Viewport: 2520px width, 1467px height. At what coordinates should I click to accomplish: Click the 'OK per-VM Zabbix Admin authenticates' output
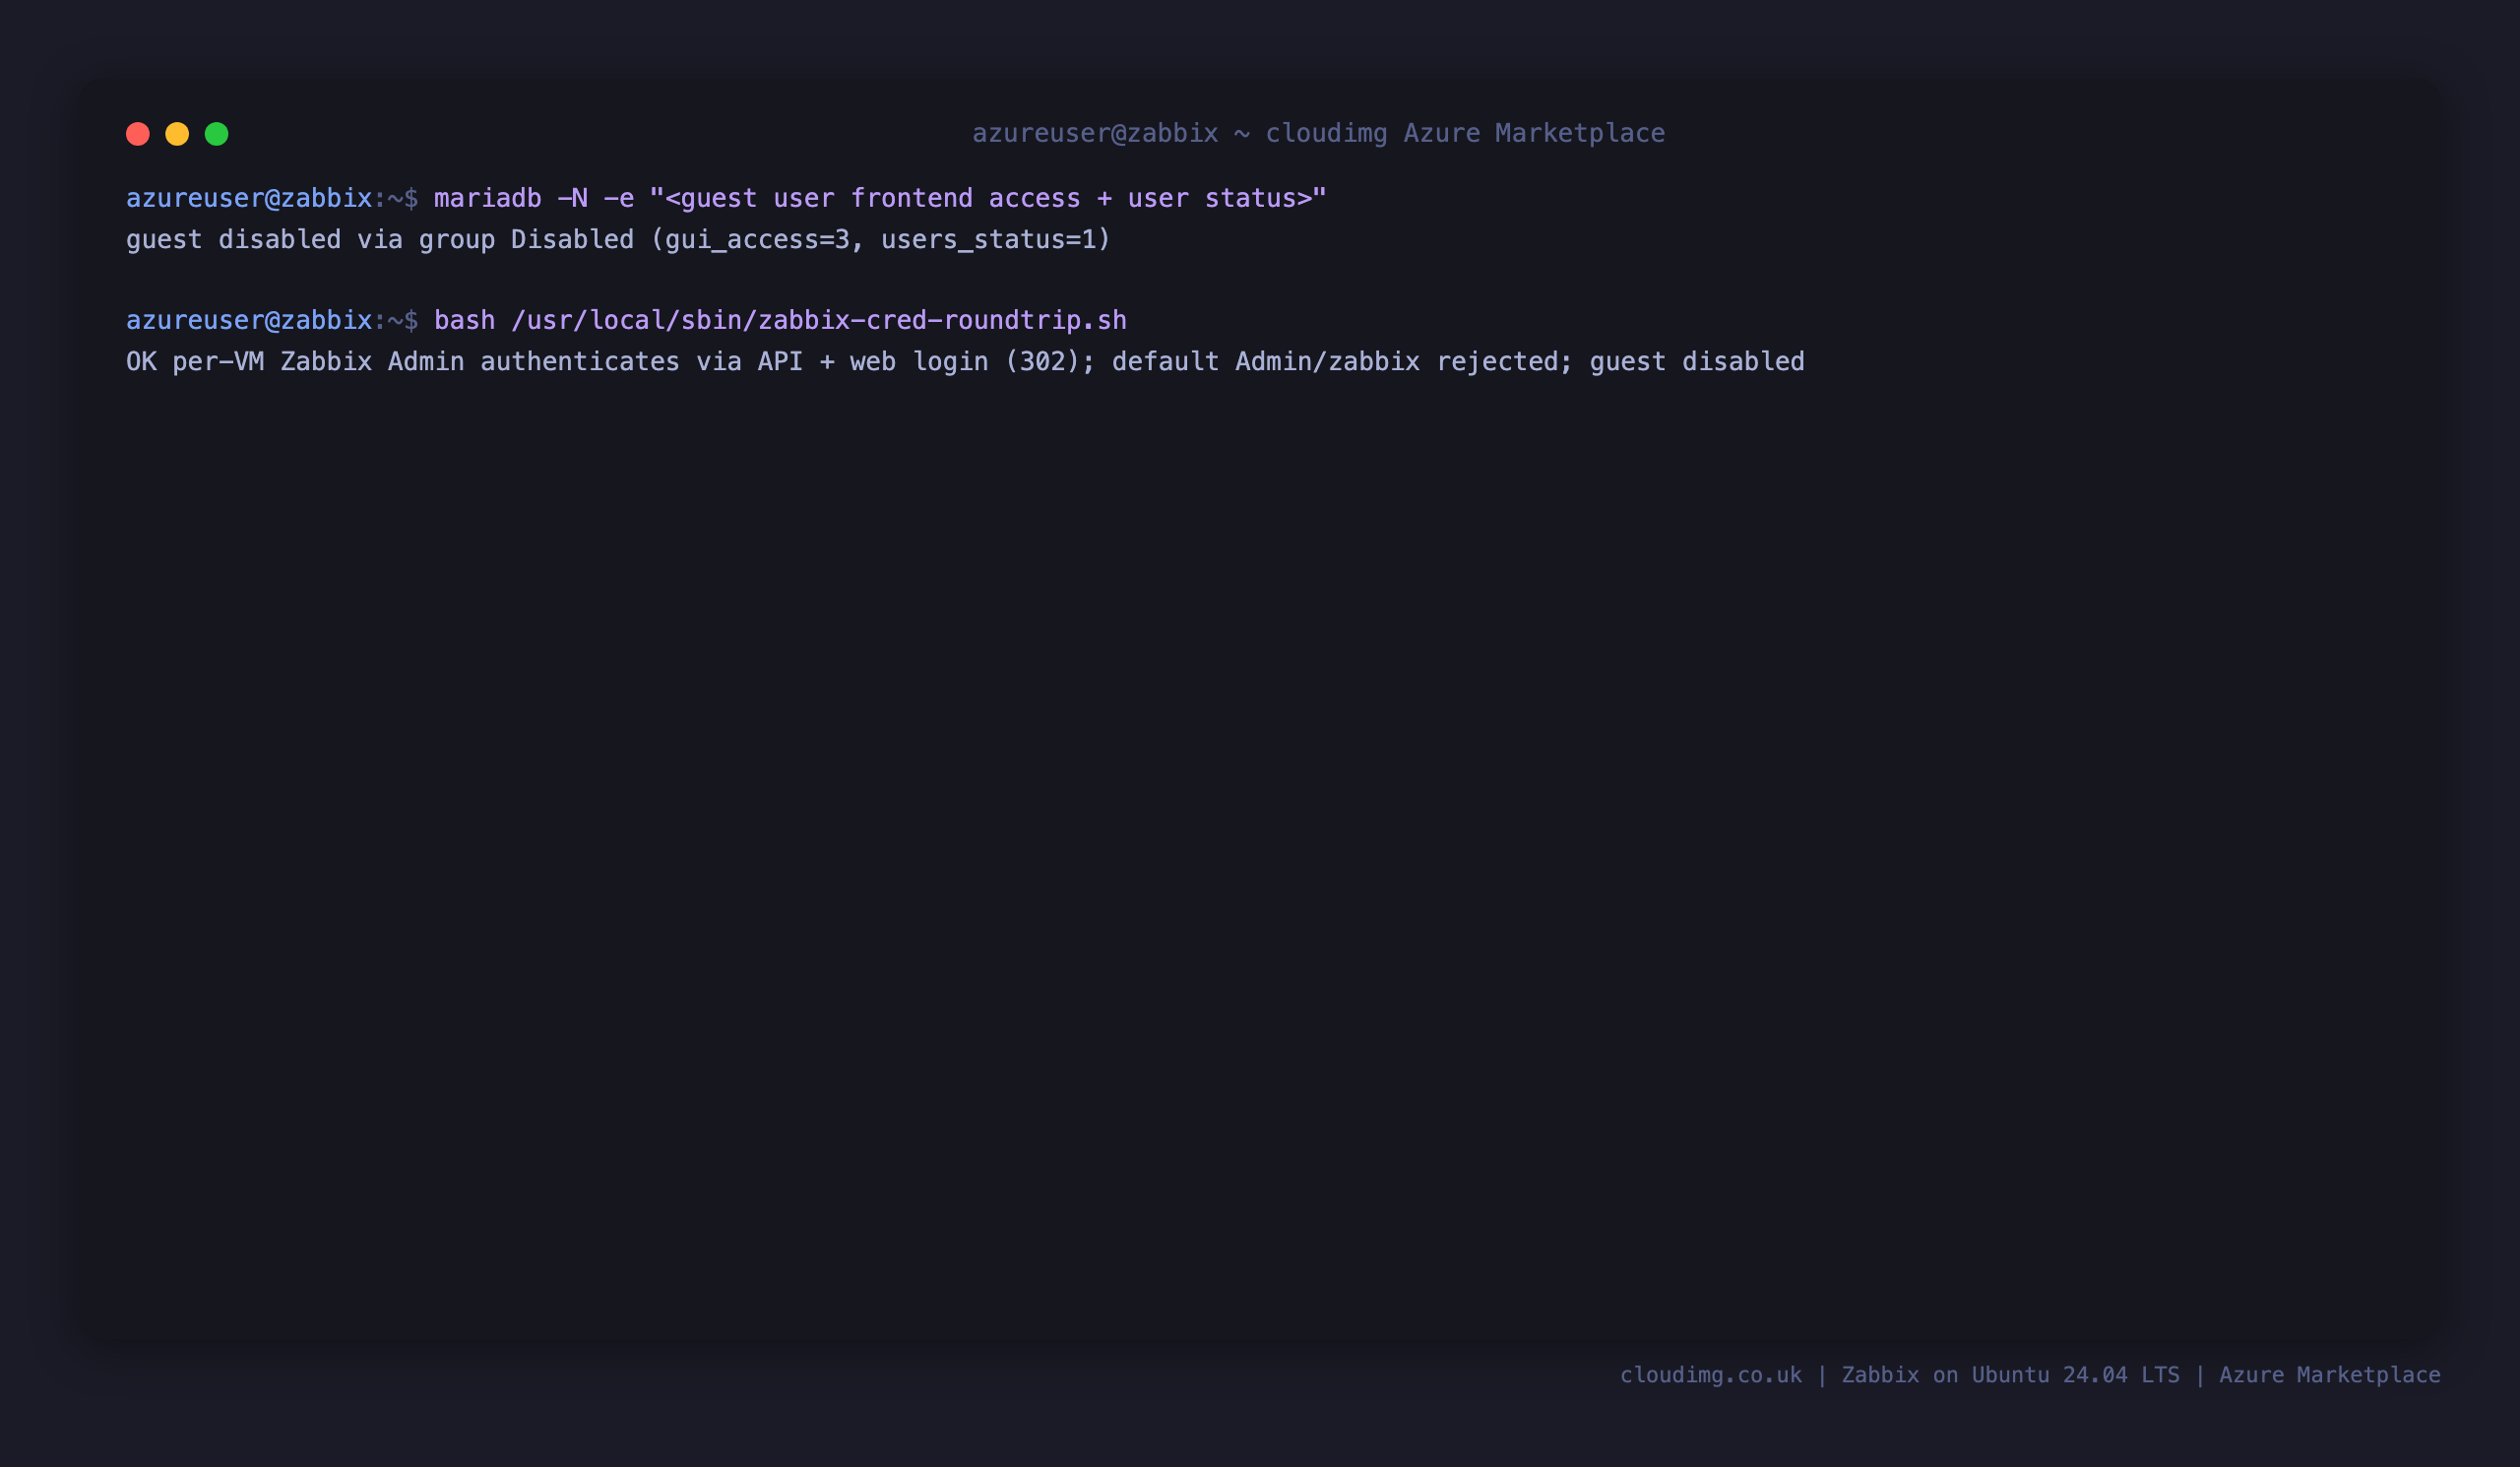click(403, 362)
